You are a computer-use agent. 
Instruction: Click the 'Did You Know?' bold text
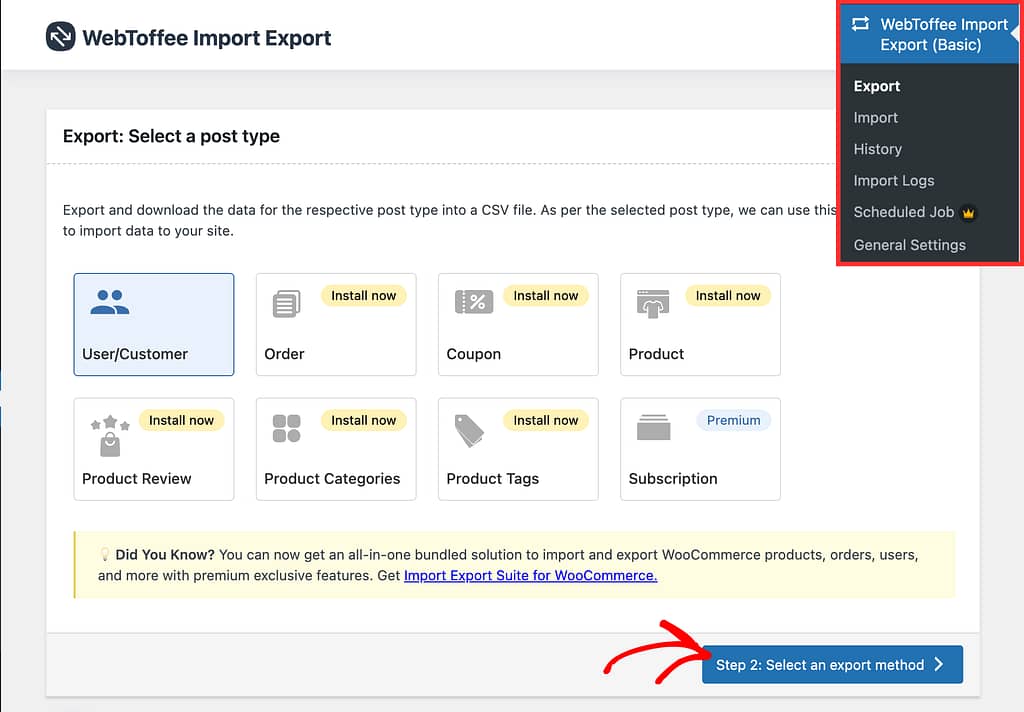165,555
